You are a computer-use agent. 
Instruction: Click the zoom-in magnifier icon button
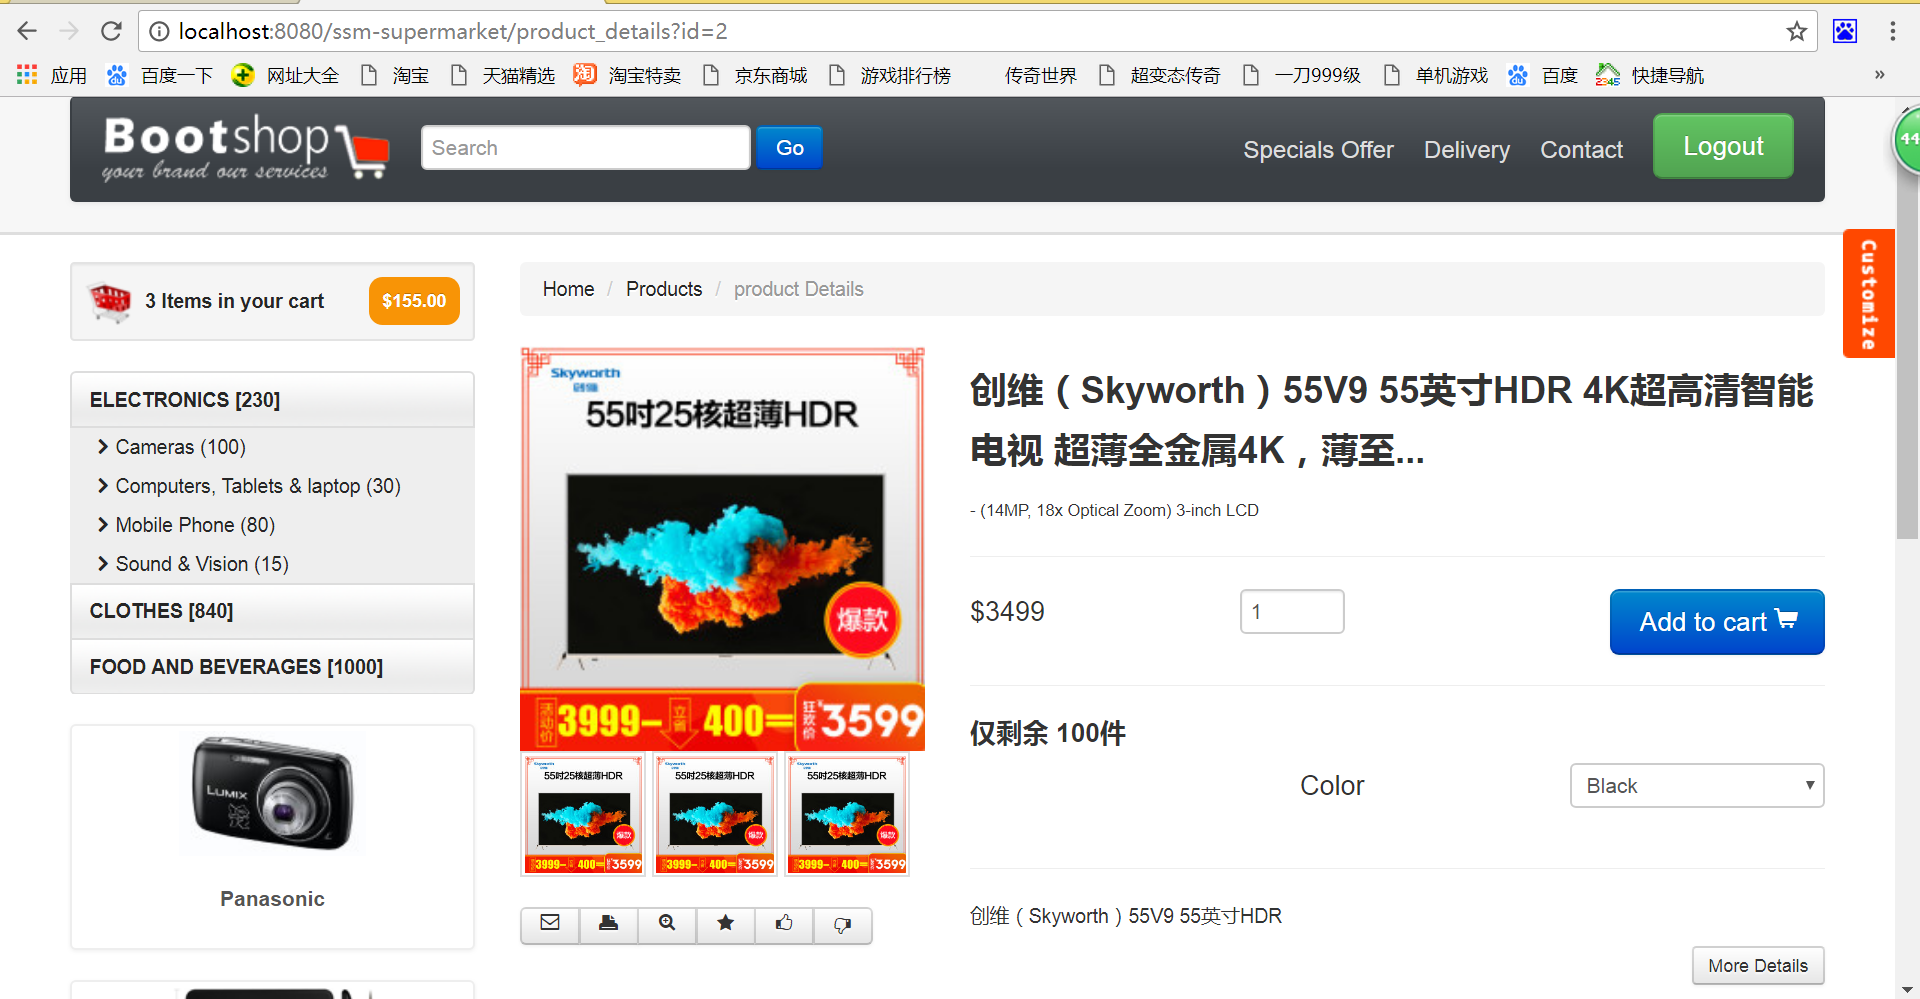coord(667,924)
